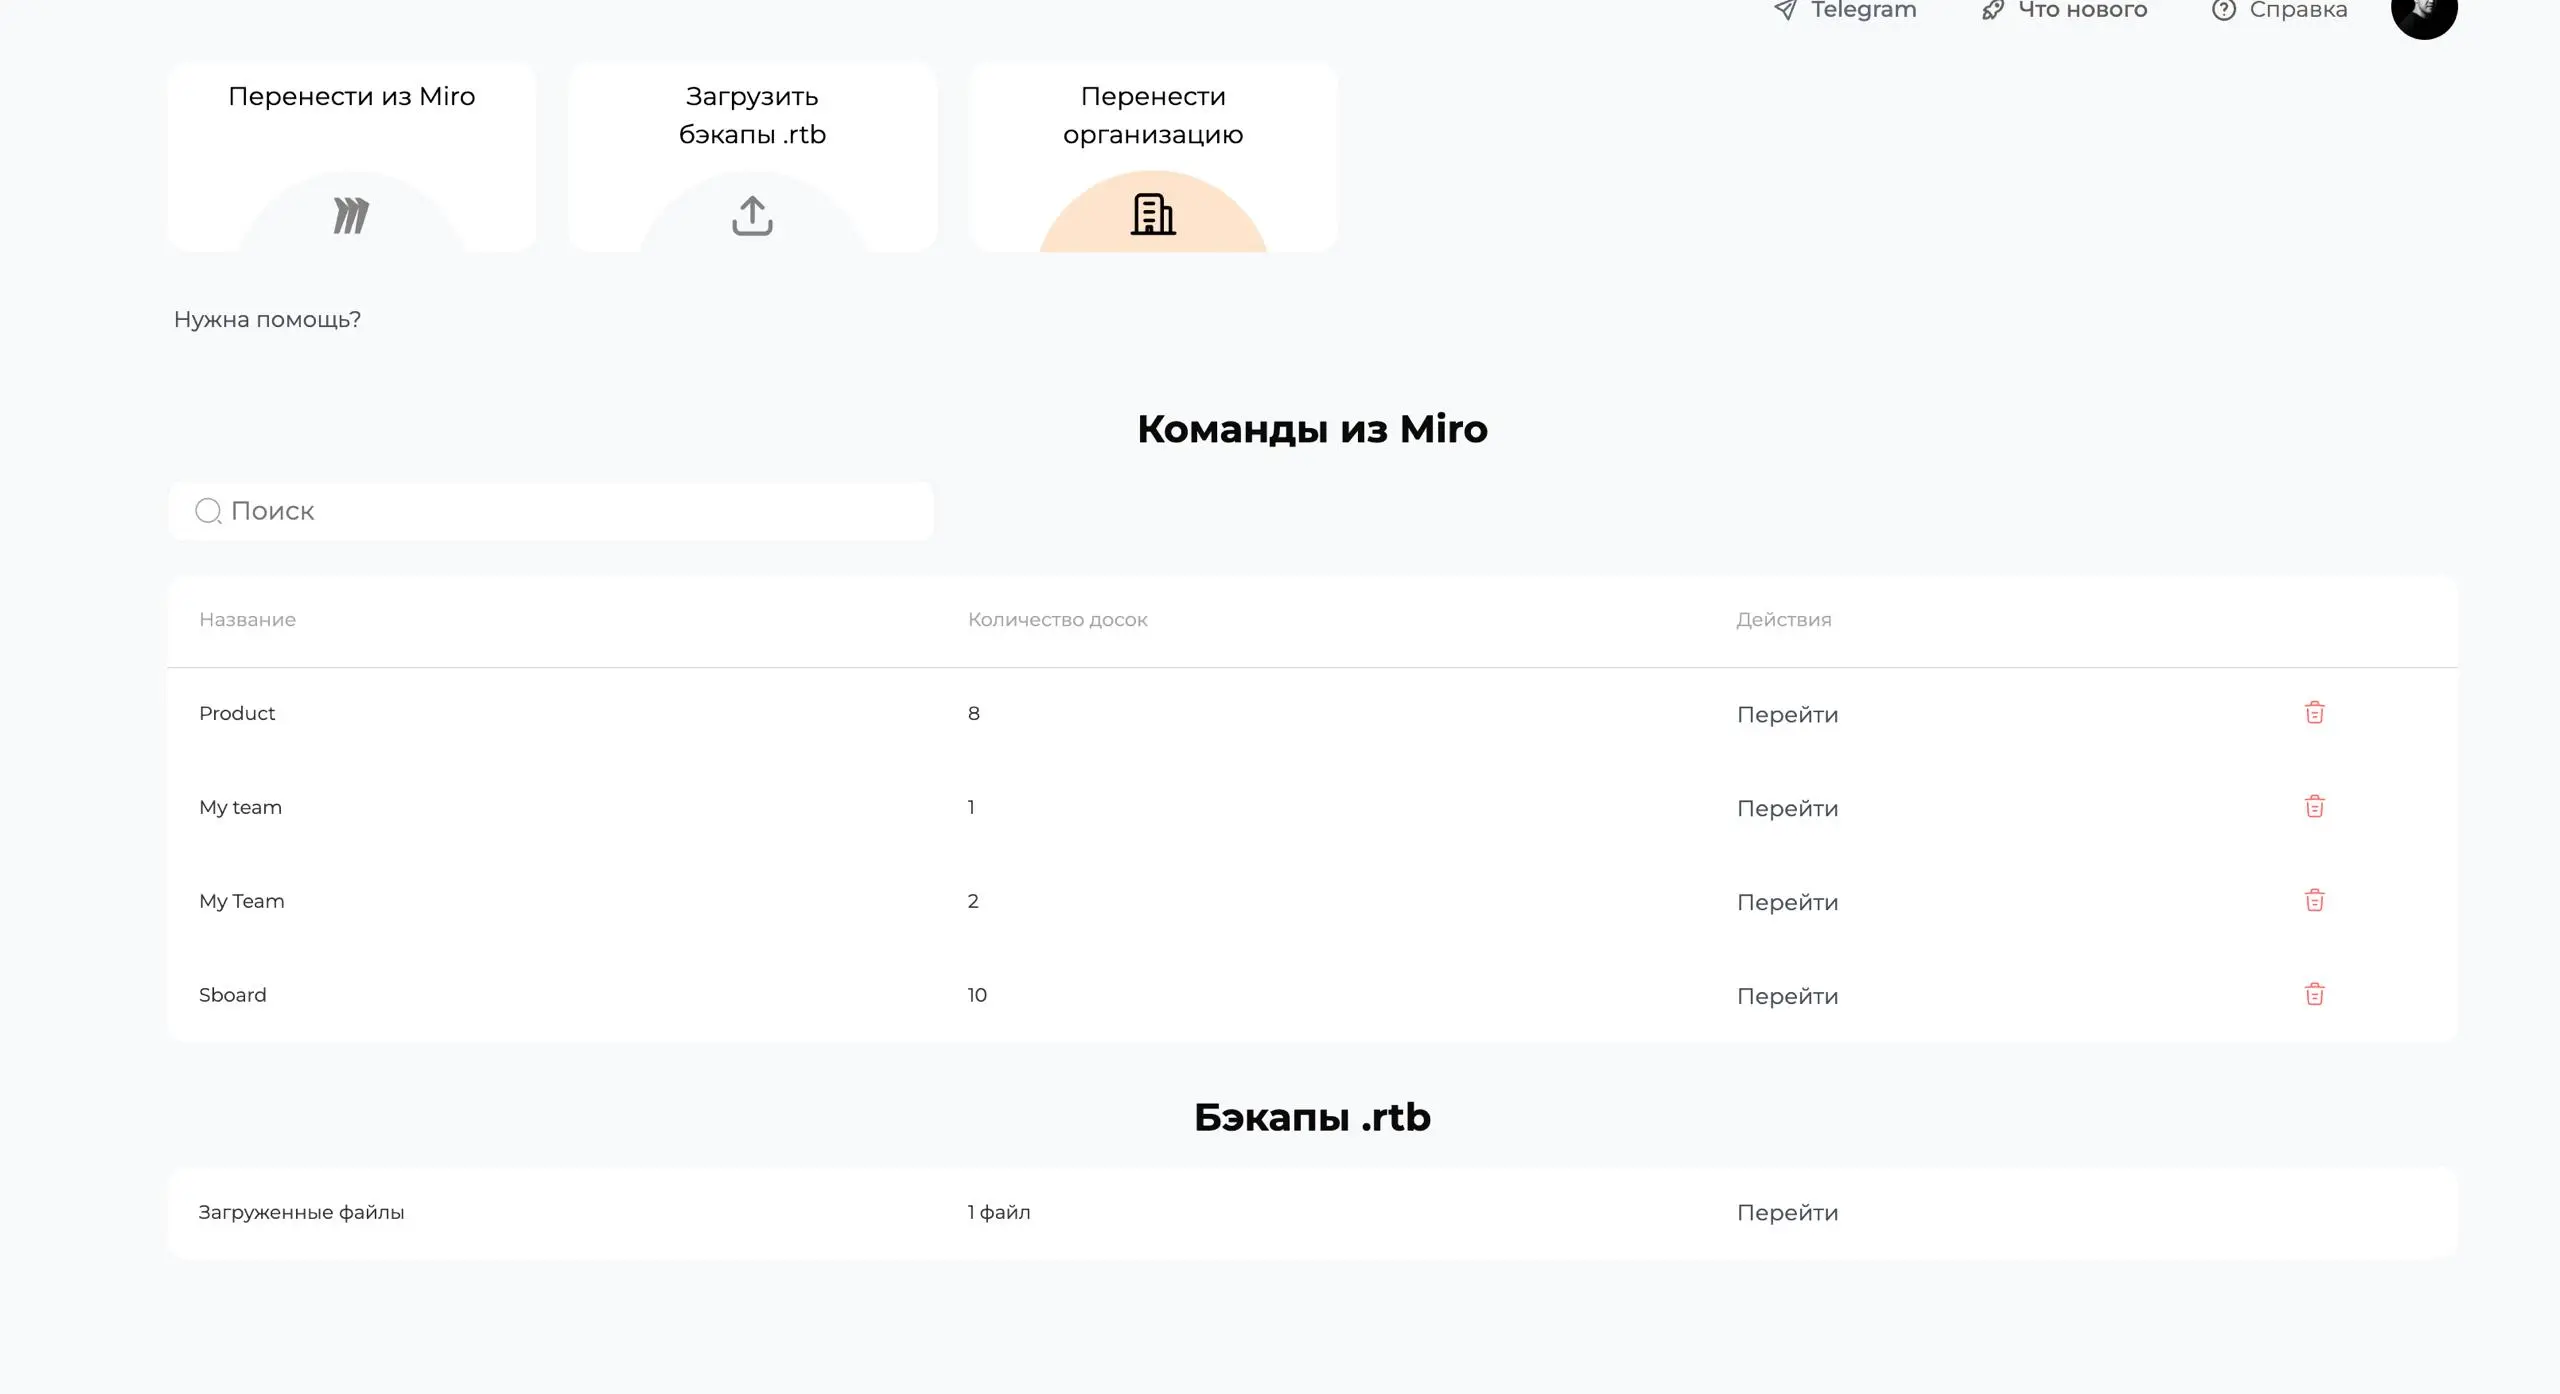Open the Что нового menu item

[x=2064, y=10]
